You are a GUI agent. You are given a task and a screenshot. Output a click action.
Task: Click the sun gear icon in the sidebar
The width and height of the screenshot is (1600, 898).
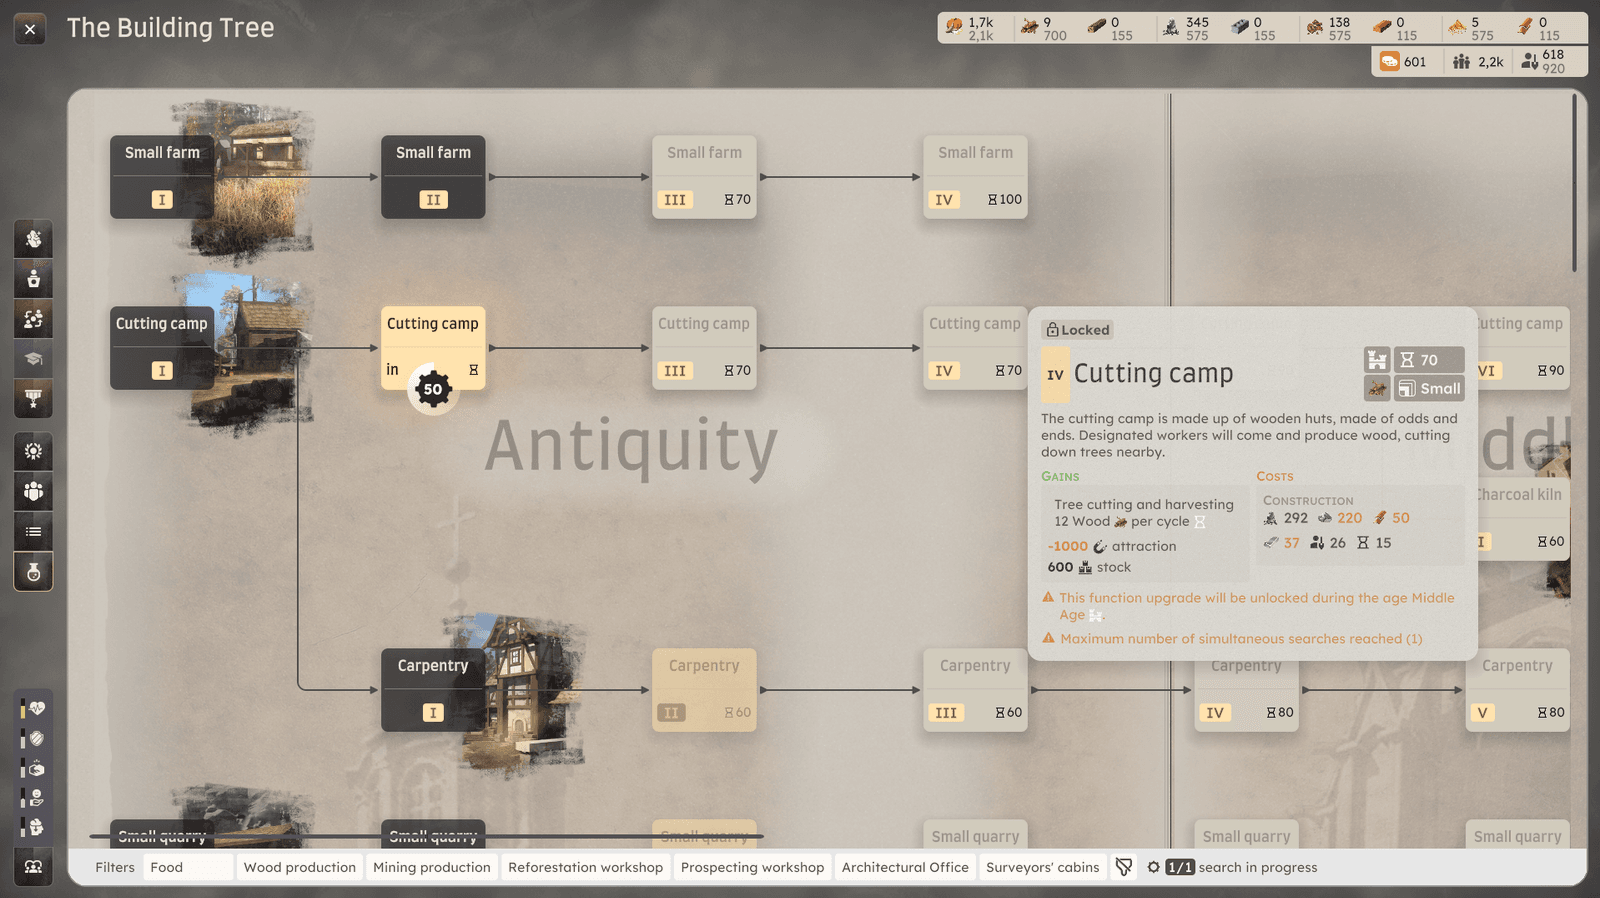(33, 452)
